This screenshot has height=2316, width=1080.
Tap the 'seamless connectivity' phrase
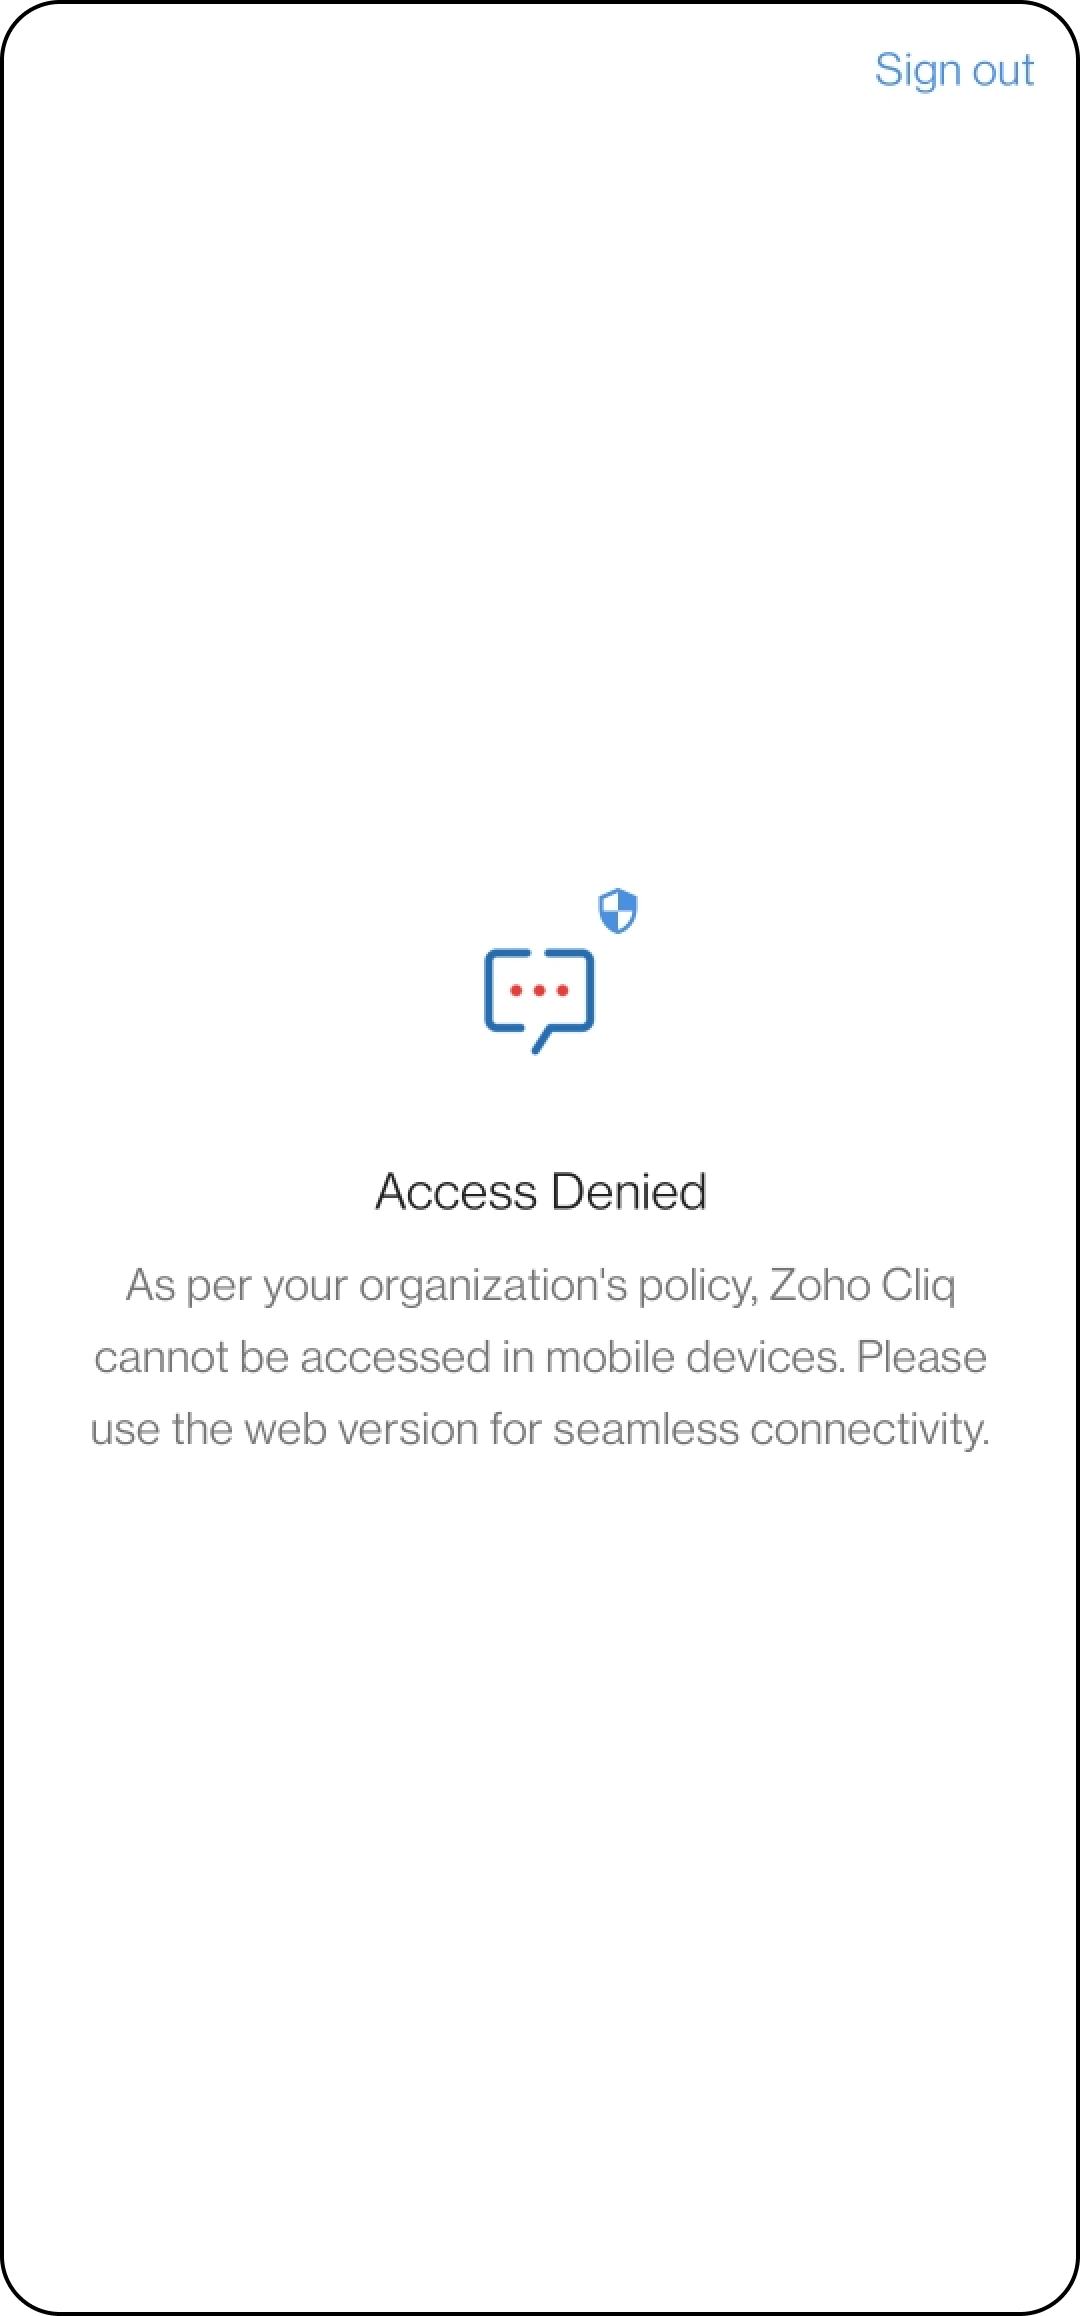click(x=771, y=1430)
